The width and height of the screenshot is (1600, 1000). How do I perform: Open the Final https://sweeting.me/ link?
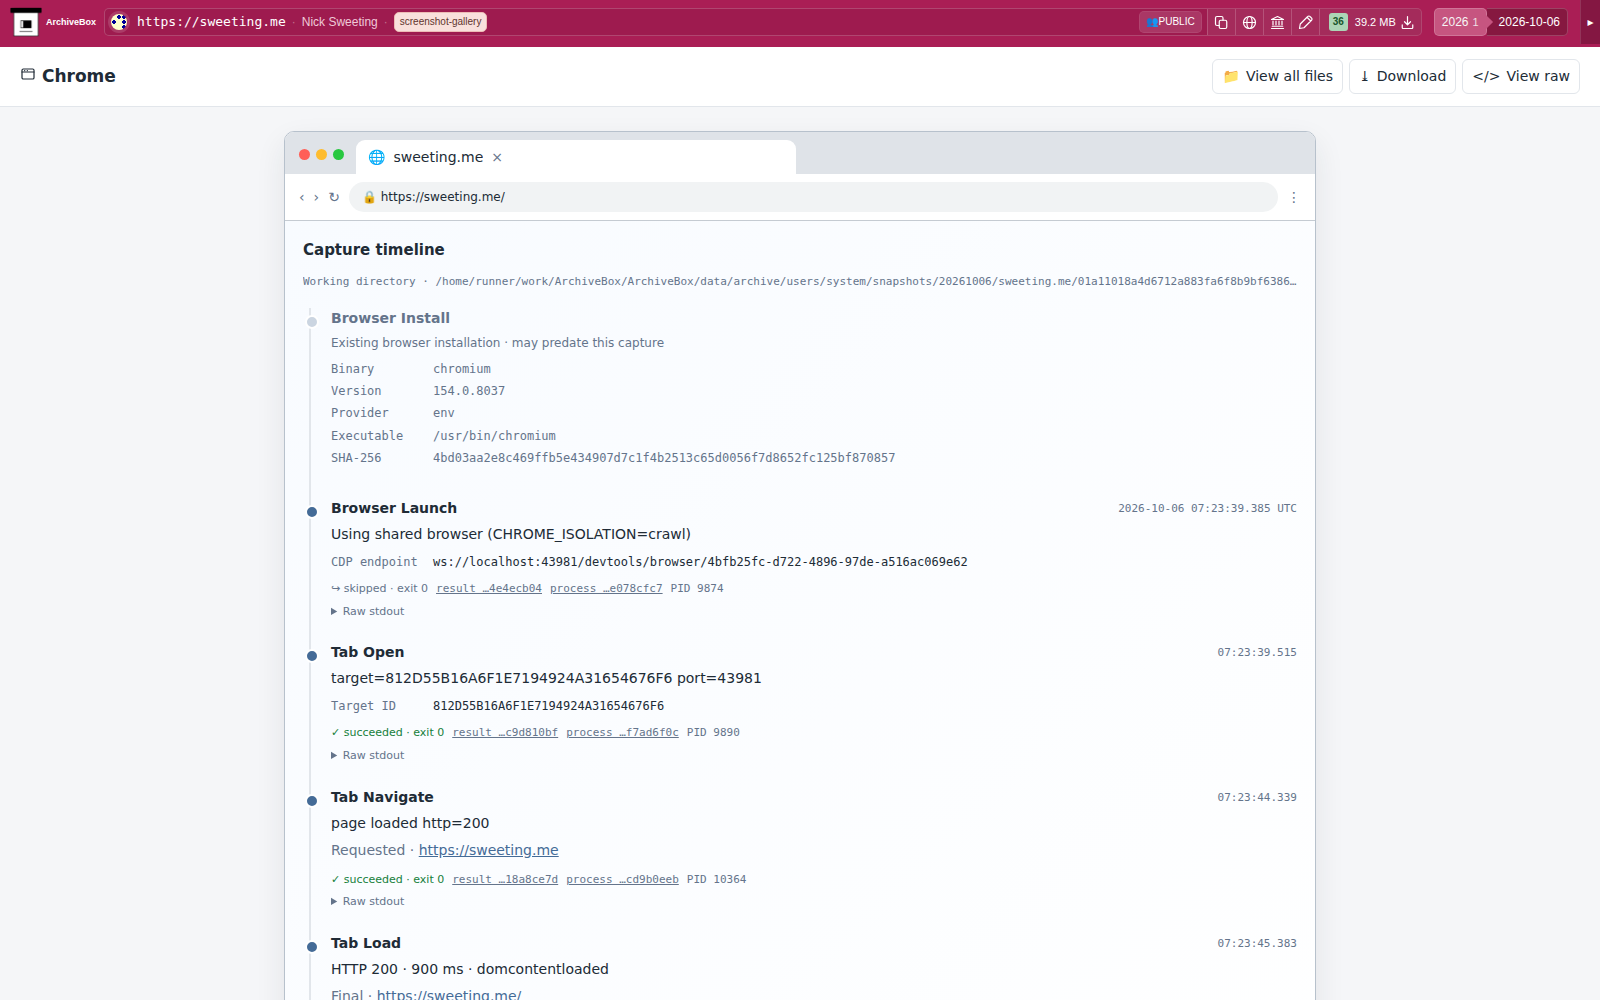pyautogui.click(x=449, y=994)
